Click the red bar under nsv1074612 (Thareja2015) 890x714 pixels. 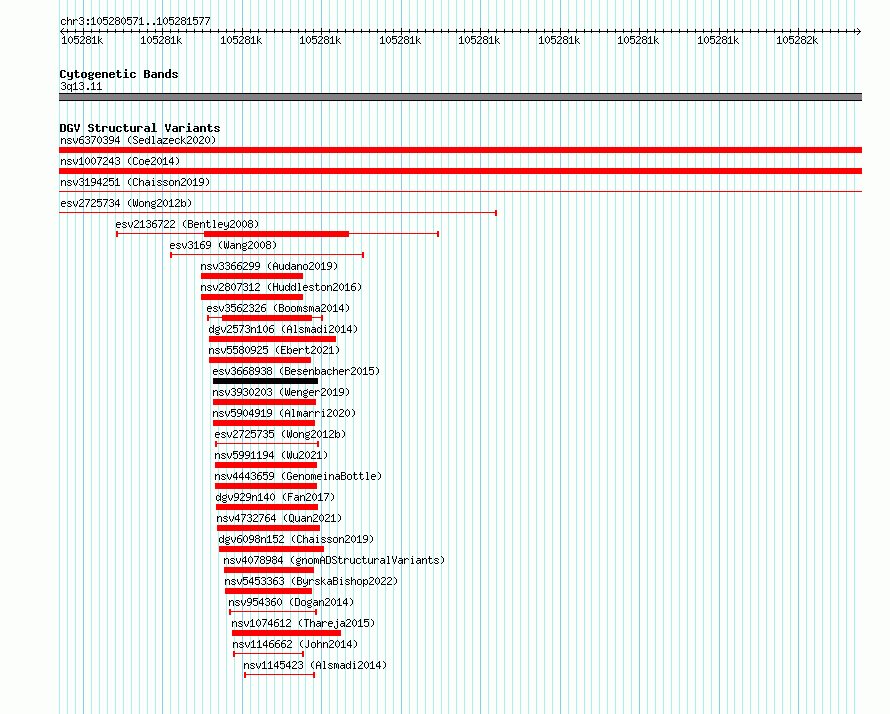(287, 633)
